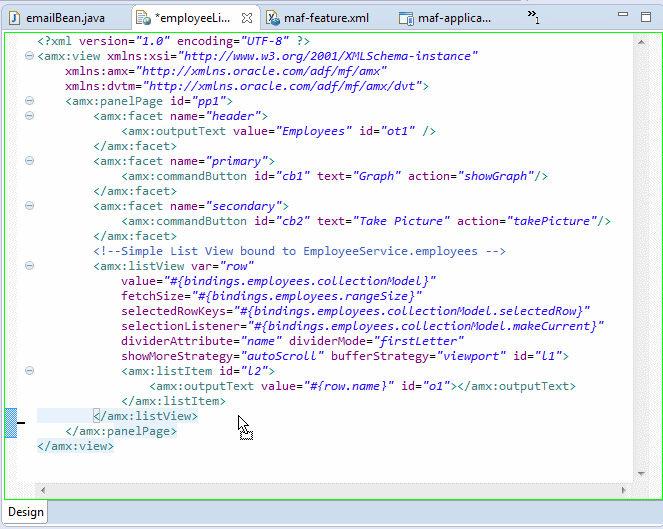Maximize the editor area
Screen dimensions: 663x529
coord(646,17)
